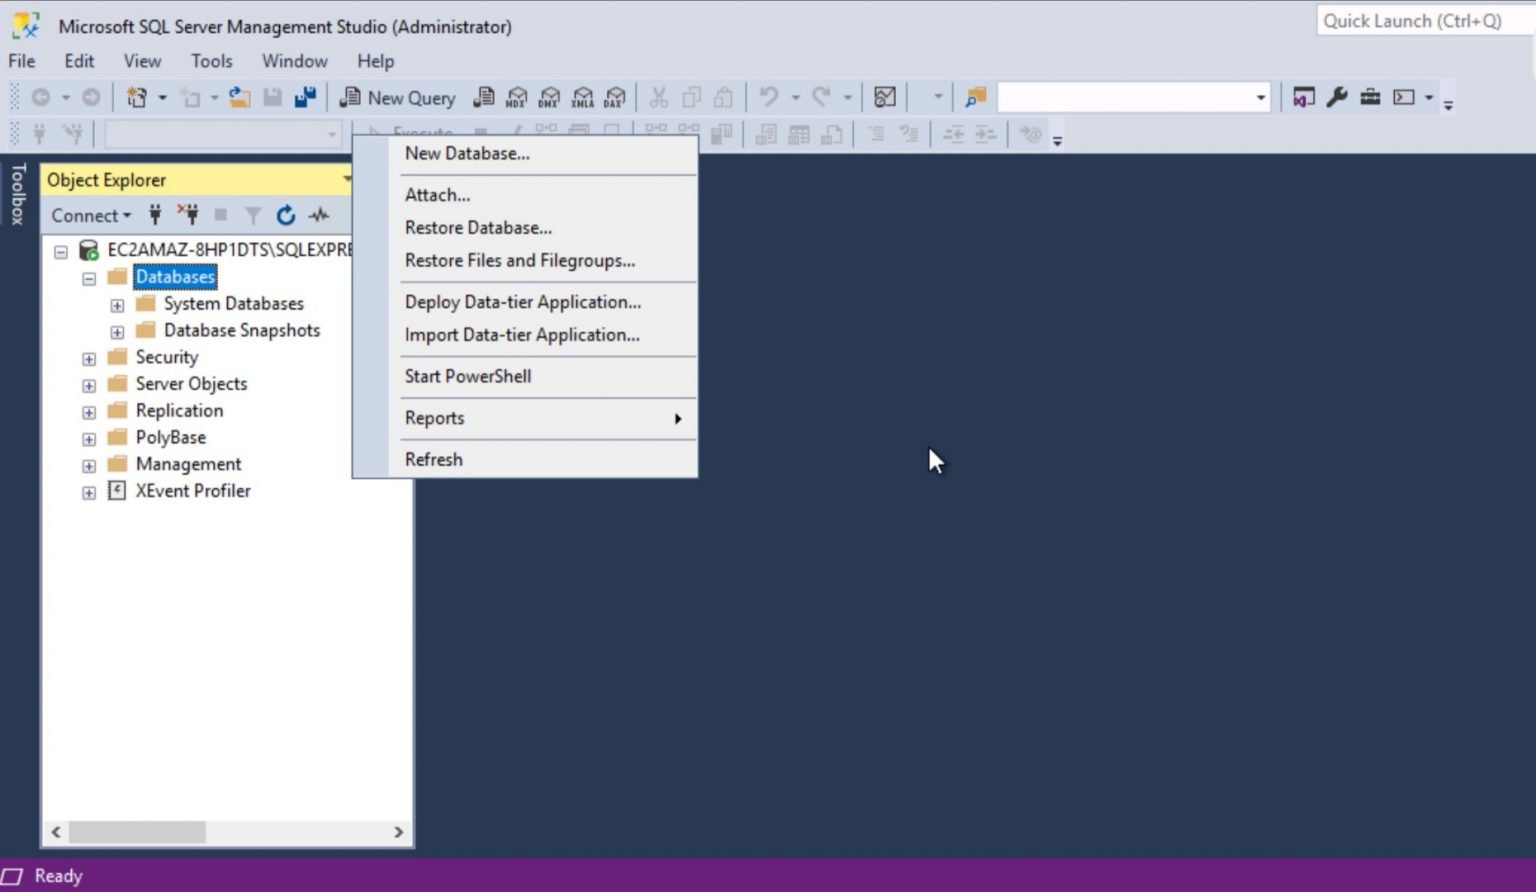This screenshot has width=1536, height=892.
Task: Click the Activity Monitor icon in Object Explorer
Action: (x=320, y=215)
